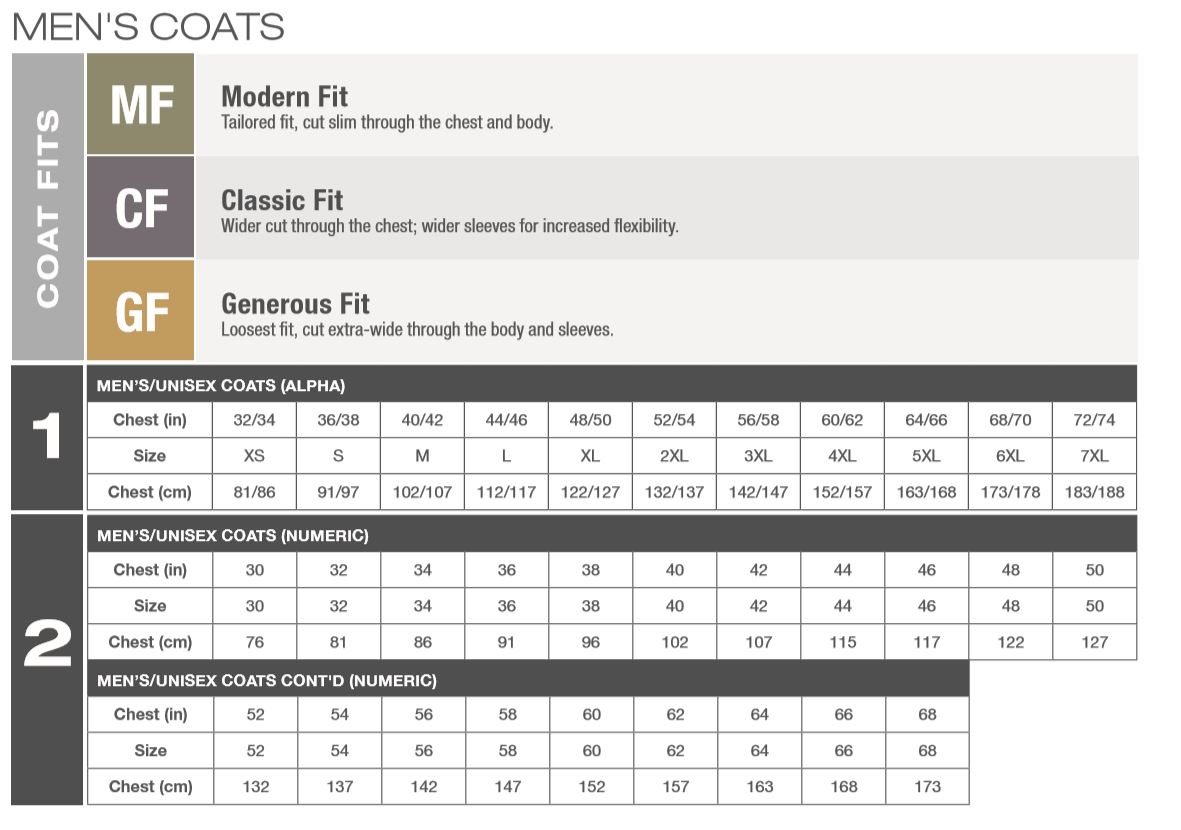Select the Modern Fit heading

(284, 97)
